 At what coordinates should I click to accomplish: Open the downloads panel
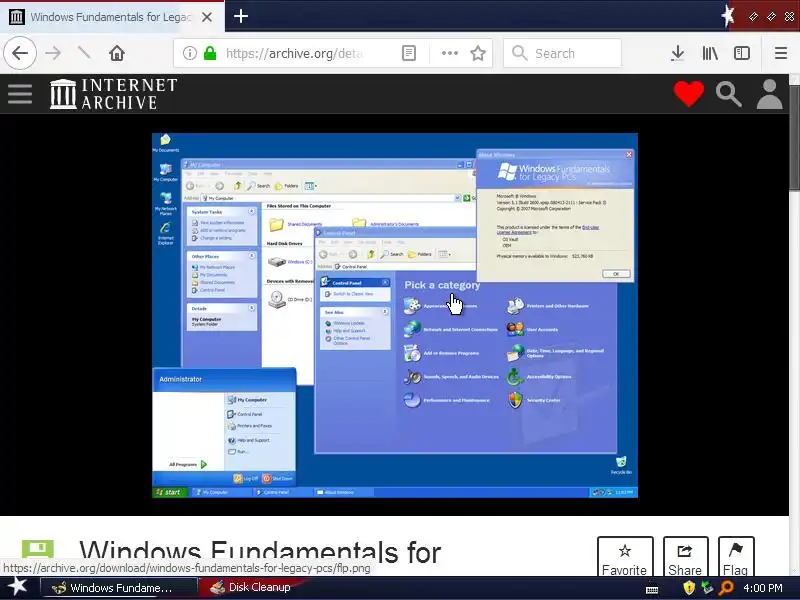678,53
